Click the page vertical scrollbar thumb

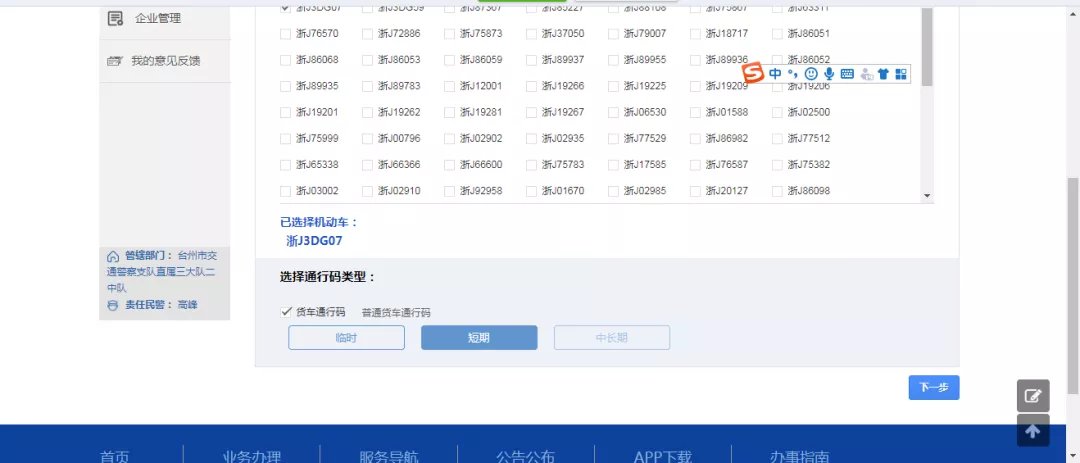coord(1073,286)
